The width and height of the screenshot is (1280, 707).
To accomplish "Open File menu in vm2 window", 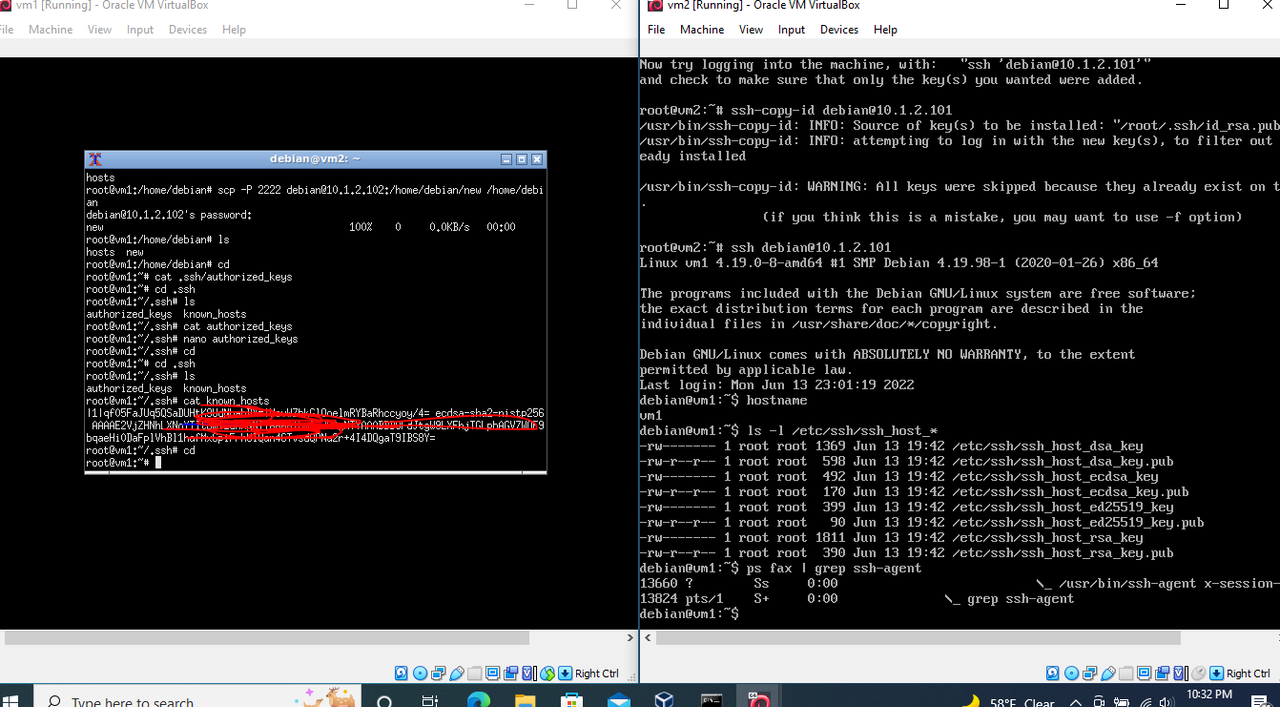I will pos(656,29).
